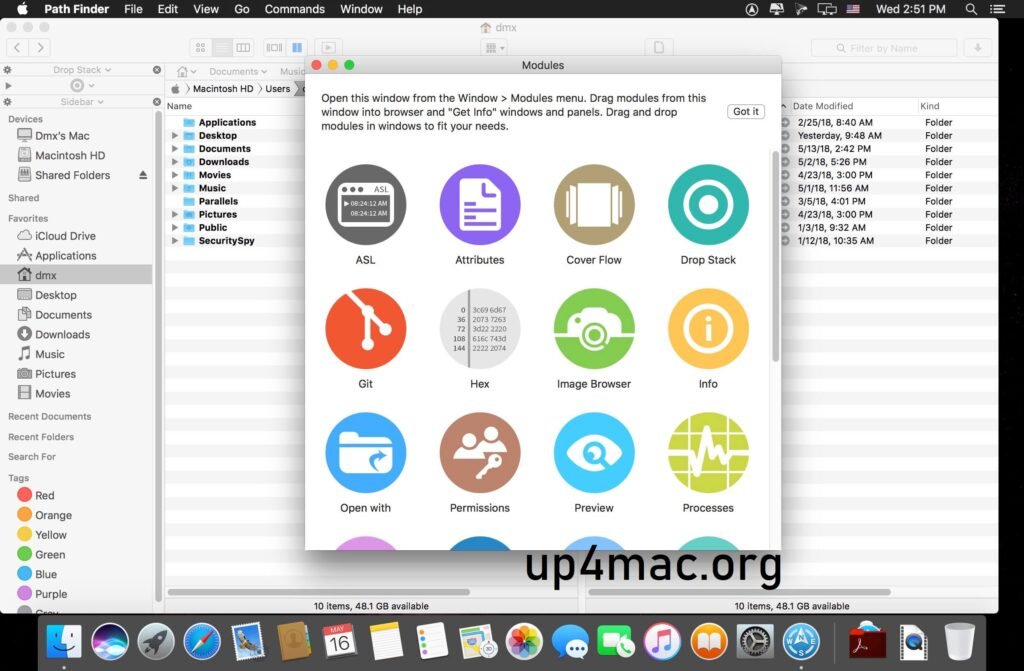Select the ASL module icon
This screenshot has height=671, width=1024.
[x=365, y=205]
